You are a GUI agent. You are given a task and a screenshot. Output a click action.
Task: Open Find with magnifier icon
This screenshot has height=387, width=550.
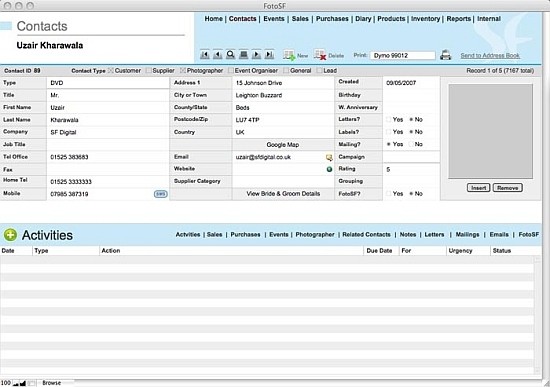(230, 55)
